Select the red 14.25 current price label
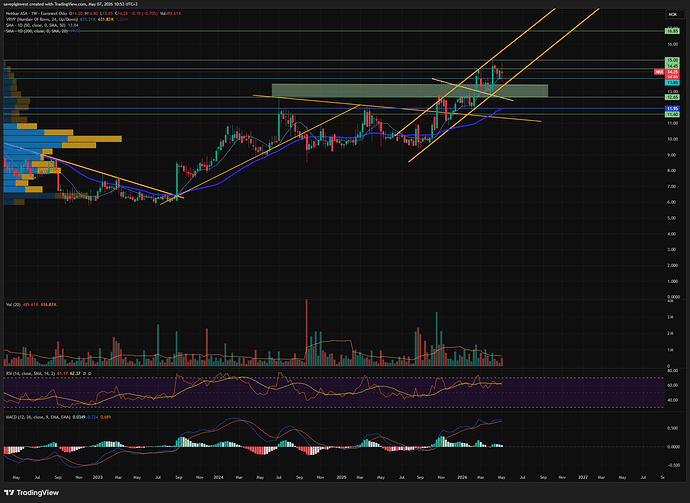 pyautogui.click(x=672, y=72)
